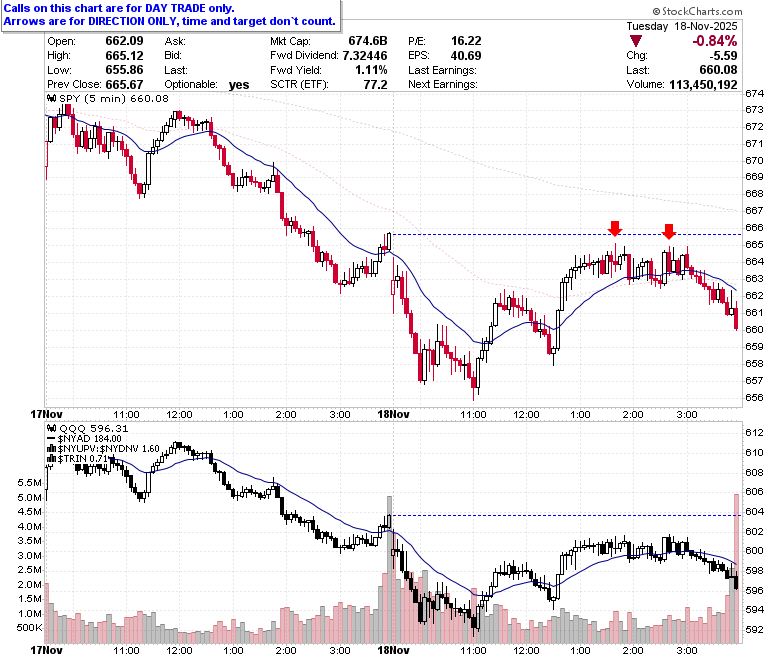Click the bar icon beside $NYUPV:$NYDNV legend
780x659 pixels.
(x=51, y=449)
